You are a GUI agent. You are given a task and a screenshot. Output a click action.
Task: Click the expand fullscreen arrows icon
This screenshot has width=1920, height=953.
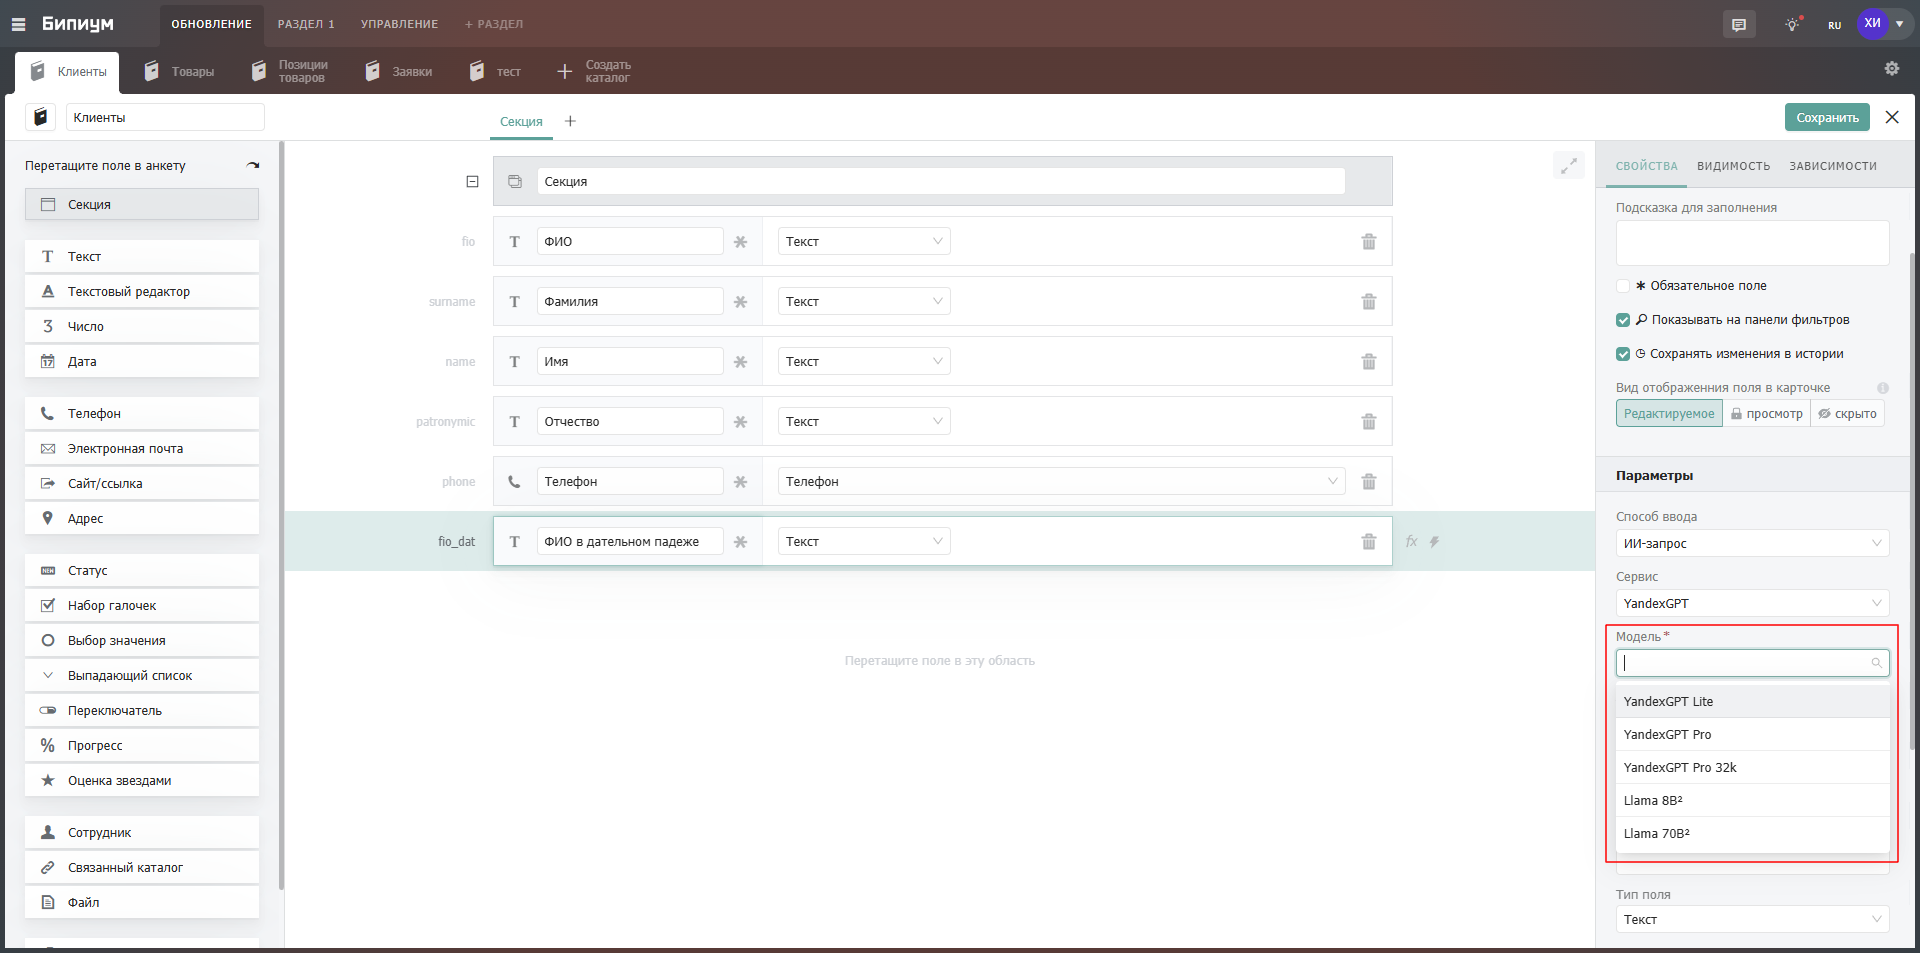click(1568, 166)
